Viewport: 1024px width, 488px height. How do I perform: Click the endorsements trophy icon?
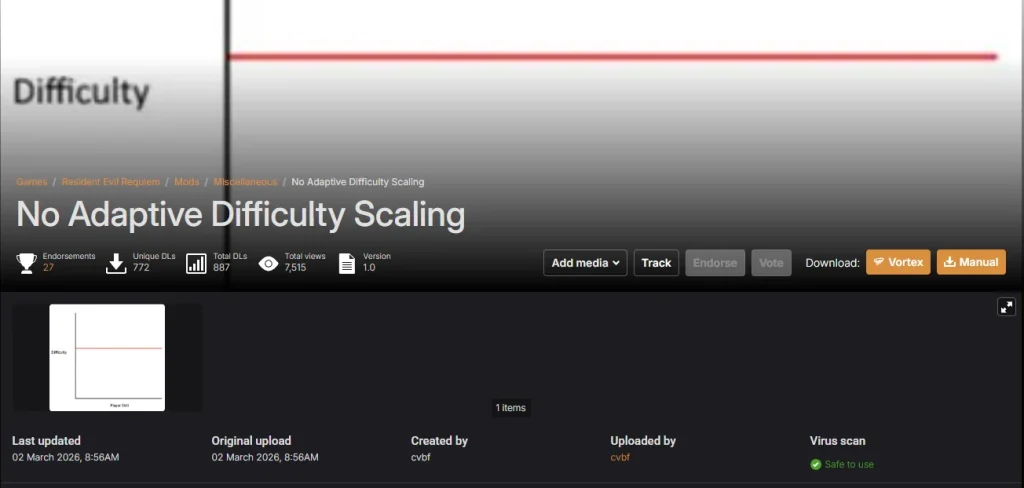coord(27,263)
